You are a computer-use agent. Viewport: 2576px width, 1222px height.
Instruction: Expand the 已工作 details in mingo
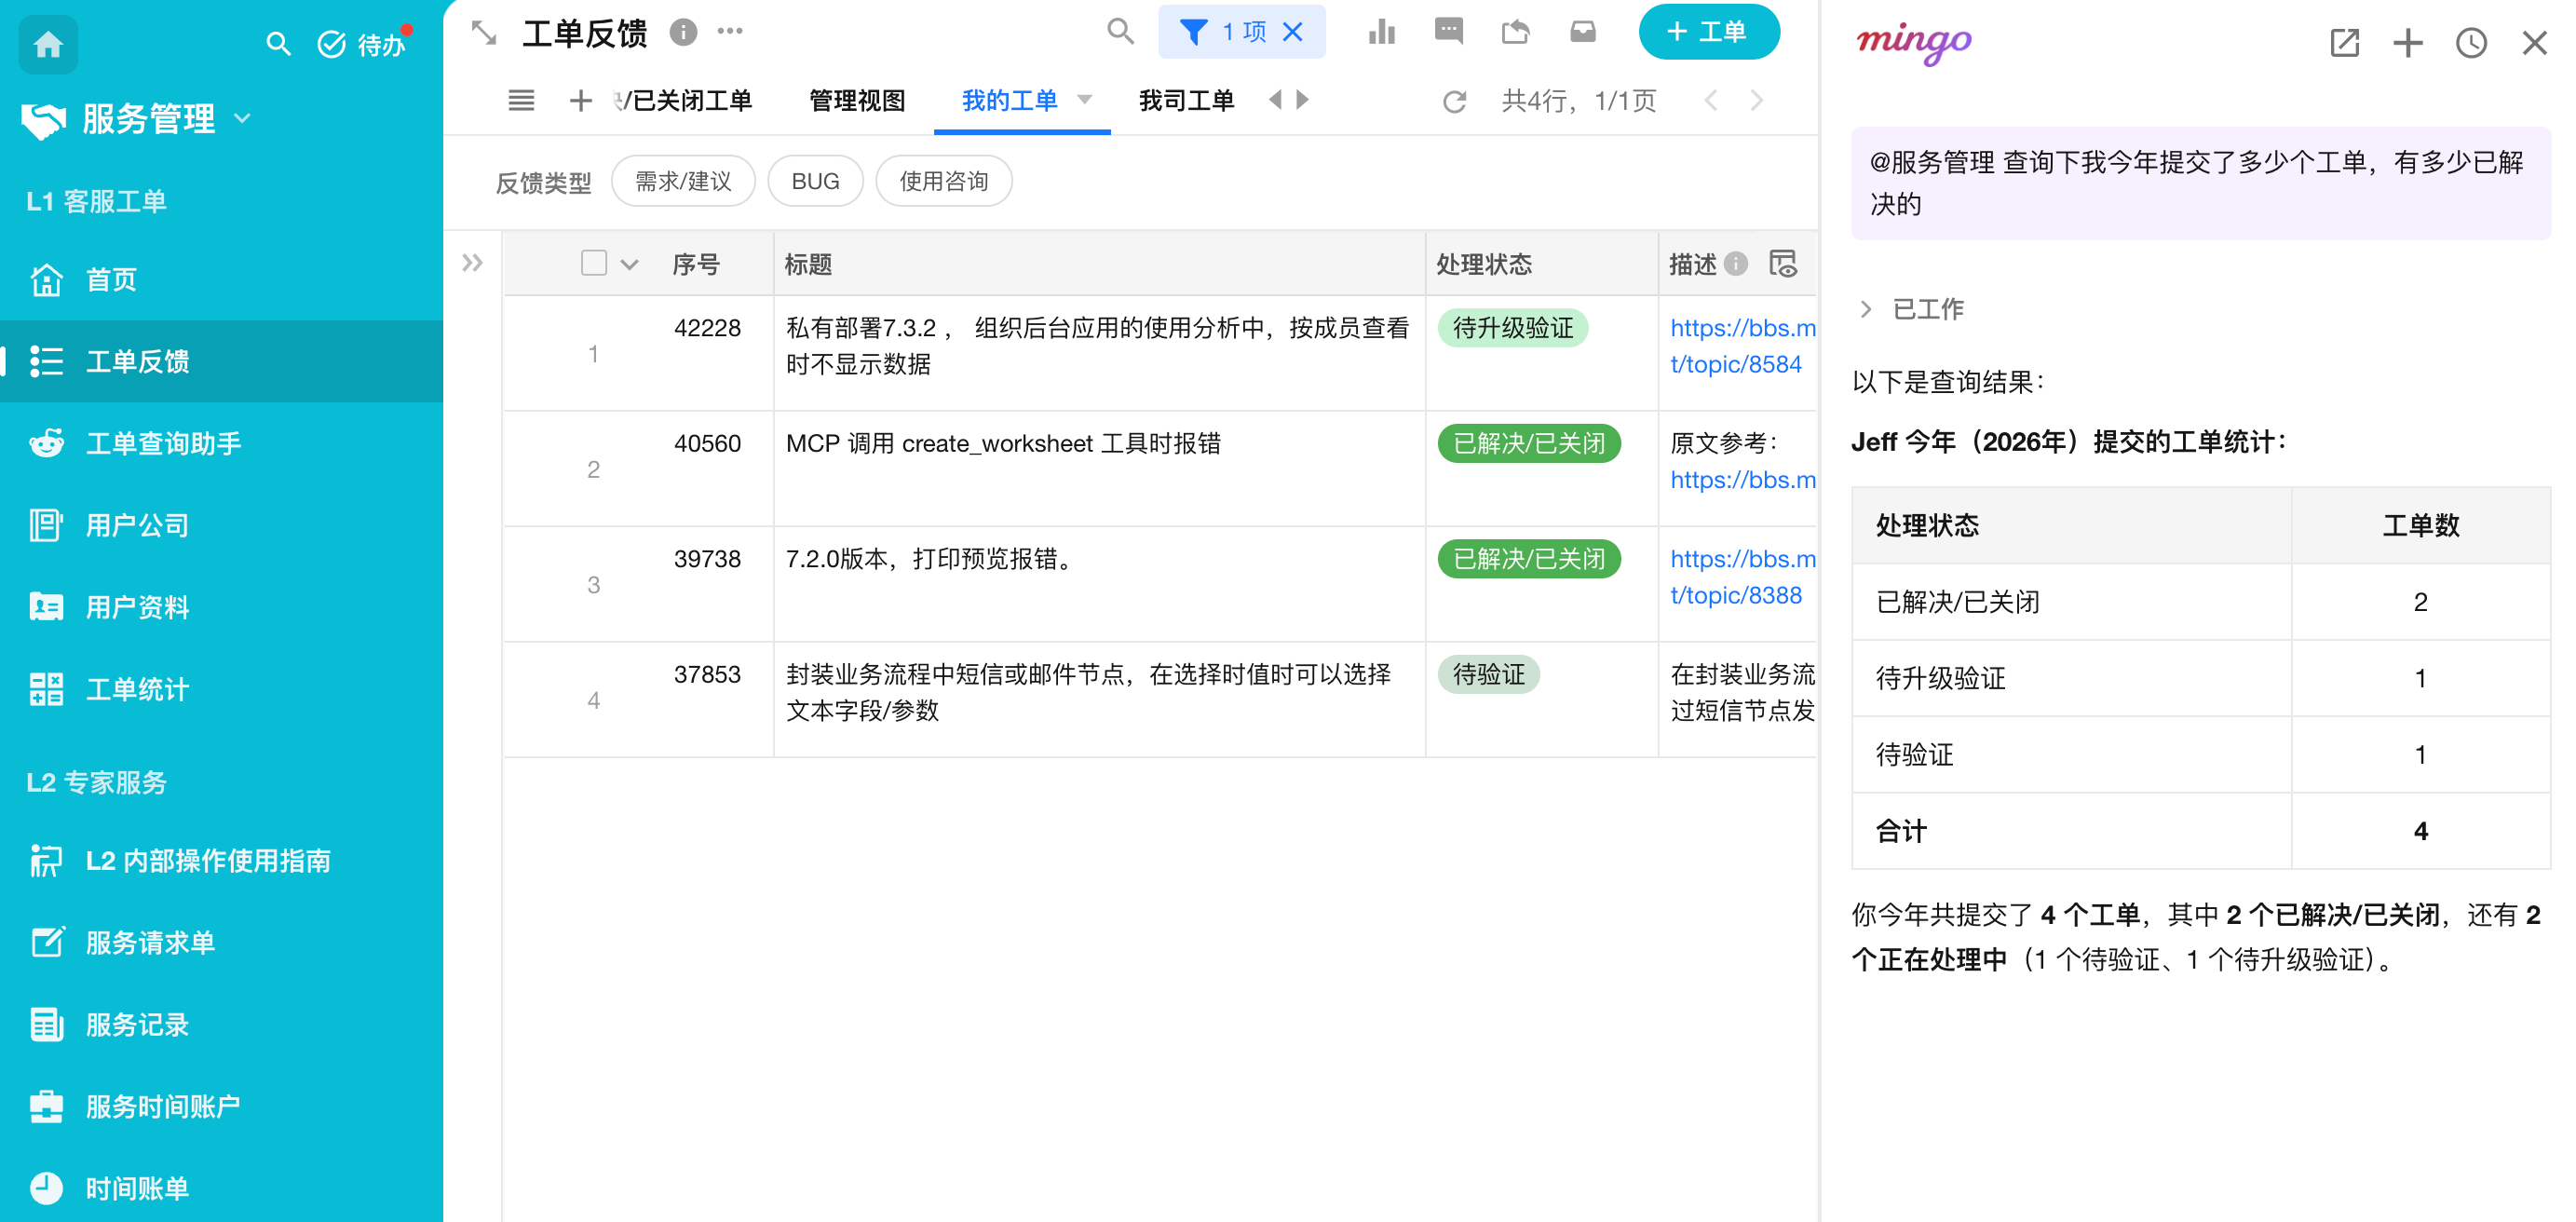[x=1911, y=309]
